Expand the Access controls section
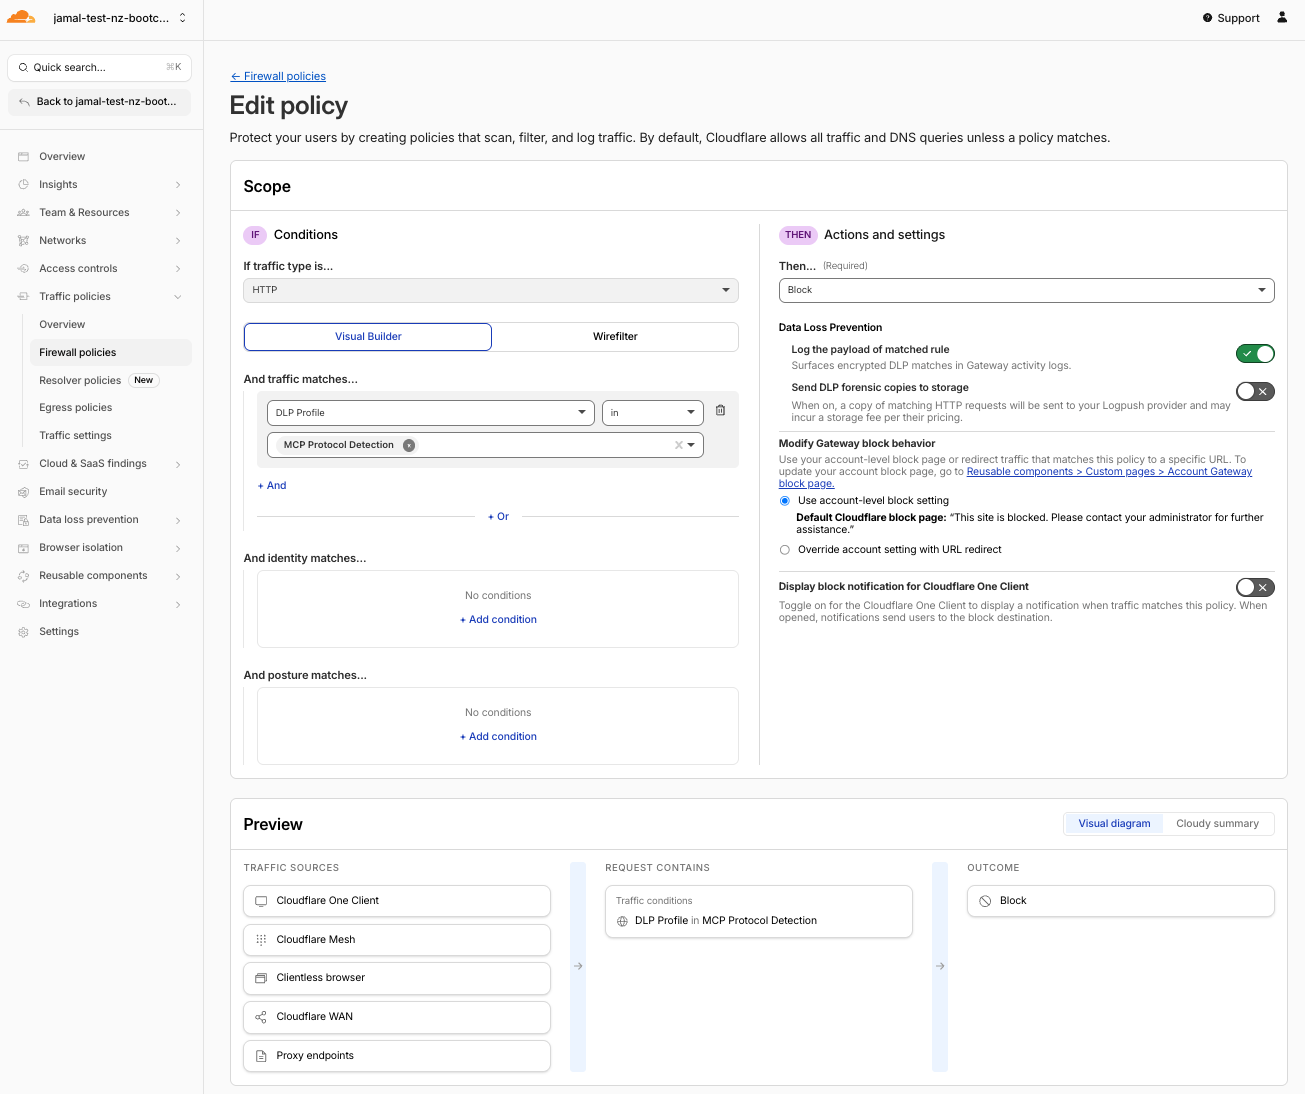1305x1094 pixels. [x=178, y=269]
